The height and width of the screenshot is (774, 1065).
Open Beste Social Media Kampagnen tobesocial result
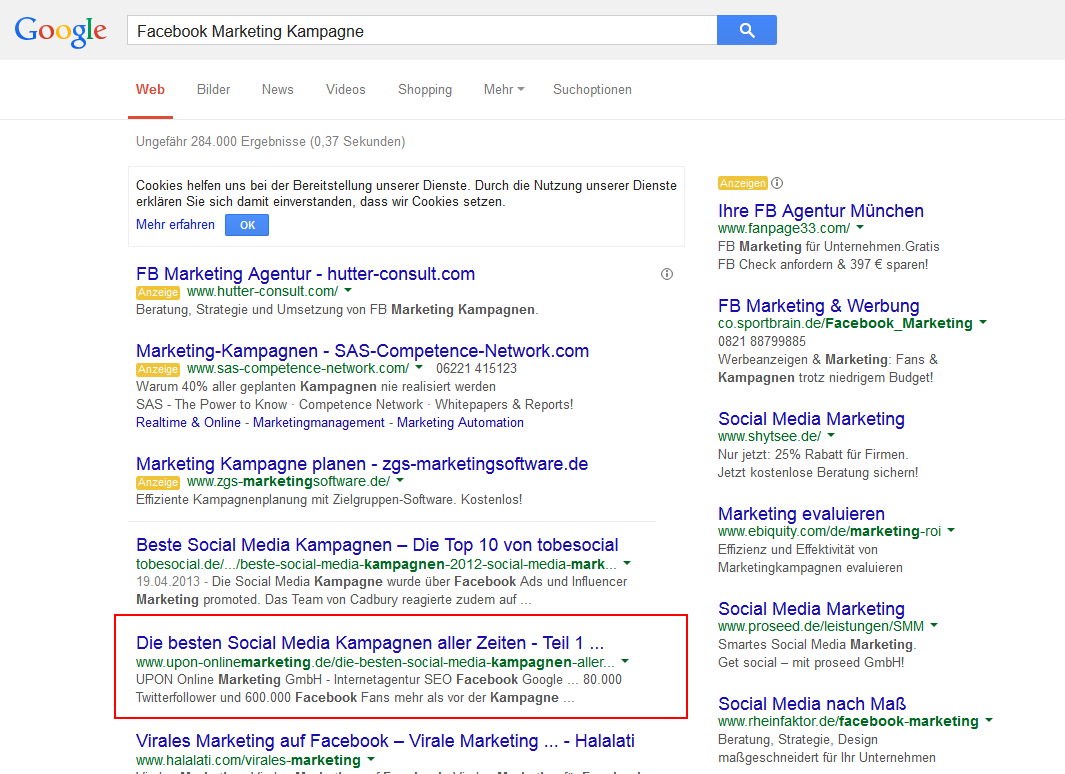click(377, 545)
